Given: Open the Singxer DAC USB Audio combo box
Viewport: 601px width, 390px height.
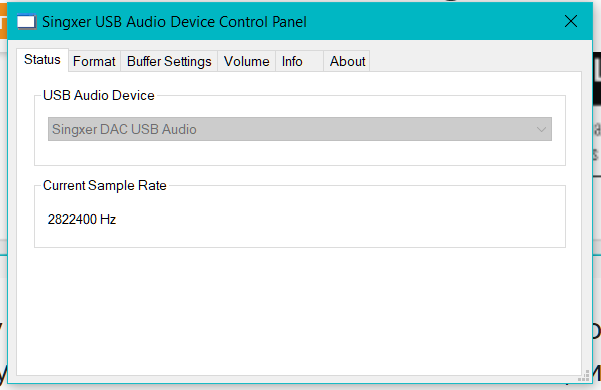Looking at the screenshot, I should pos(300,129).
